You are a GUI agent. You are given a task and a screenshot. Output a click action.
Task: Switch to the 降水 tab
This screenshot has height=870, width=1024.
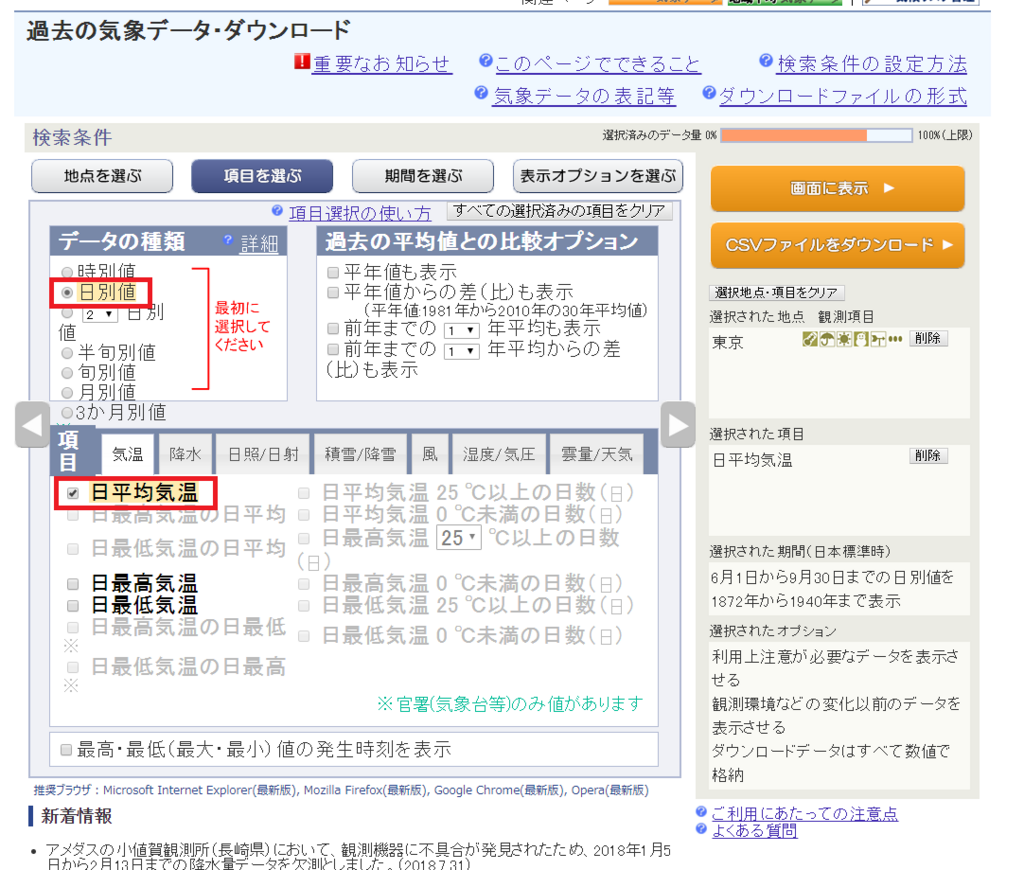tap(185, 454)
